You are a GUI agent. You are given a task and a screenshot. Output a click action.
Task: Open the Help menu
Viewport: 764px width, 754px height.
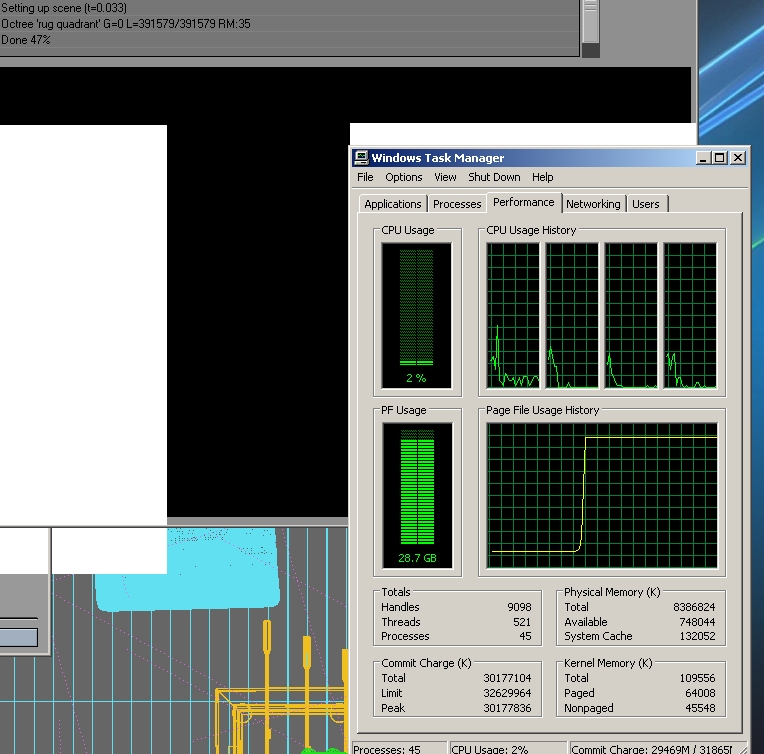(542, 177)
